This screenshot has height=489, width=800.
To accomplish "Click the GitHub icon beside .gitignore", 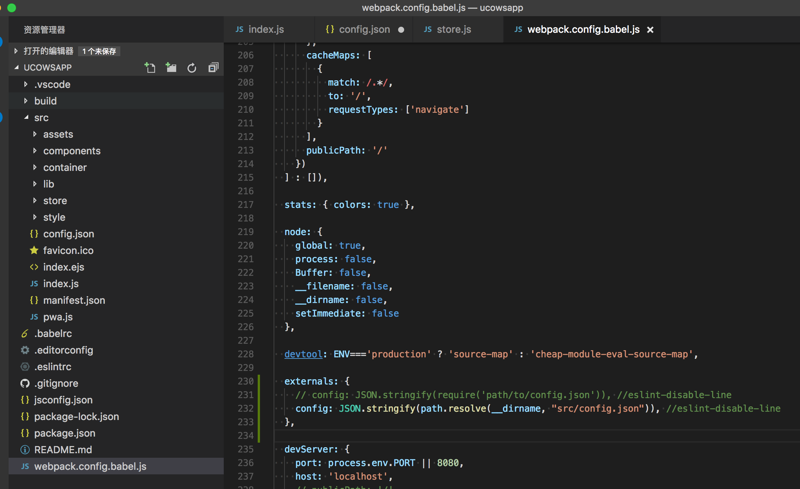I will 25,384.
